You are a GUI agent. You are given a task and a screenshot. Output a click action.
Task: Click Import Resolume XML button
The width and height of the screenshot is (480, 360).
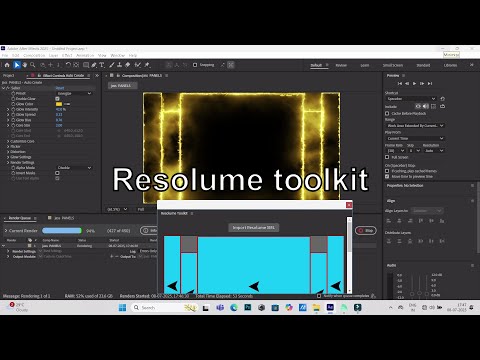254,228
